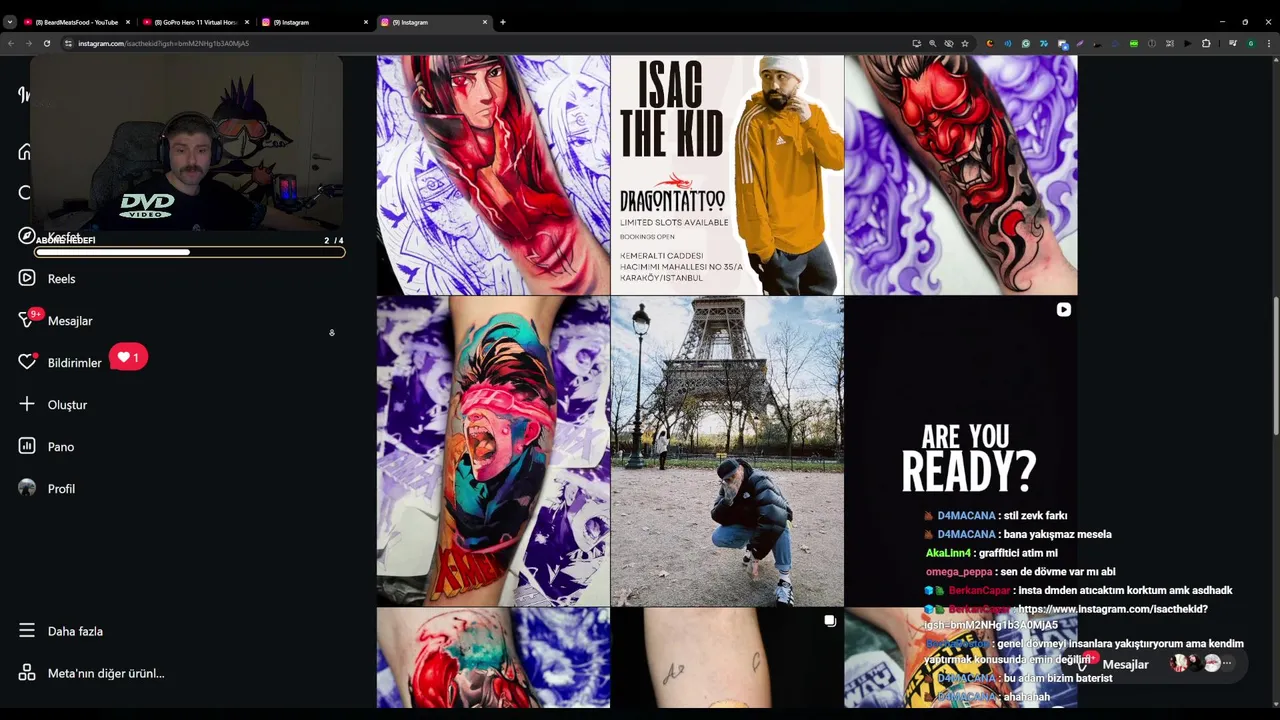Open Mesajlar in the left sidebar
Viewport: 1280px width, 720px height.
click(x=56, y=321)
